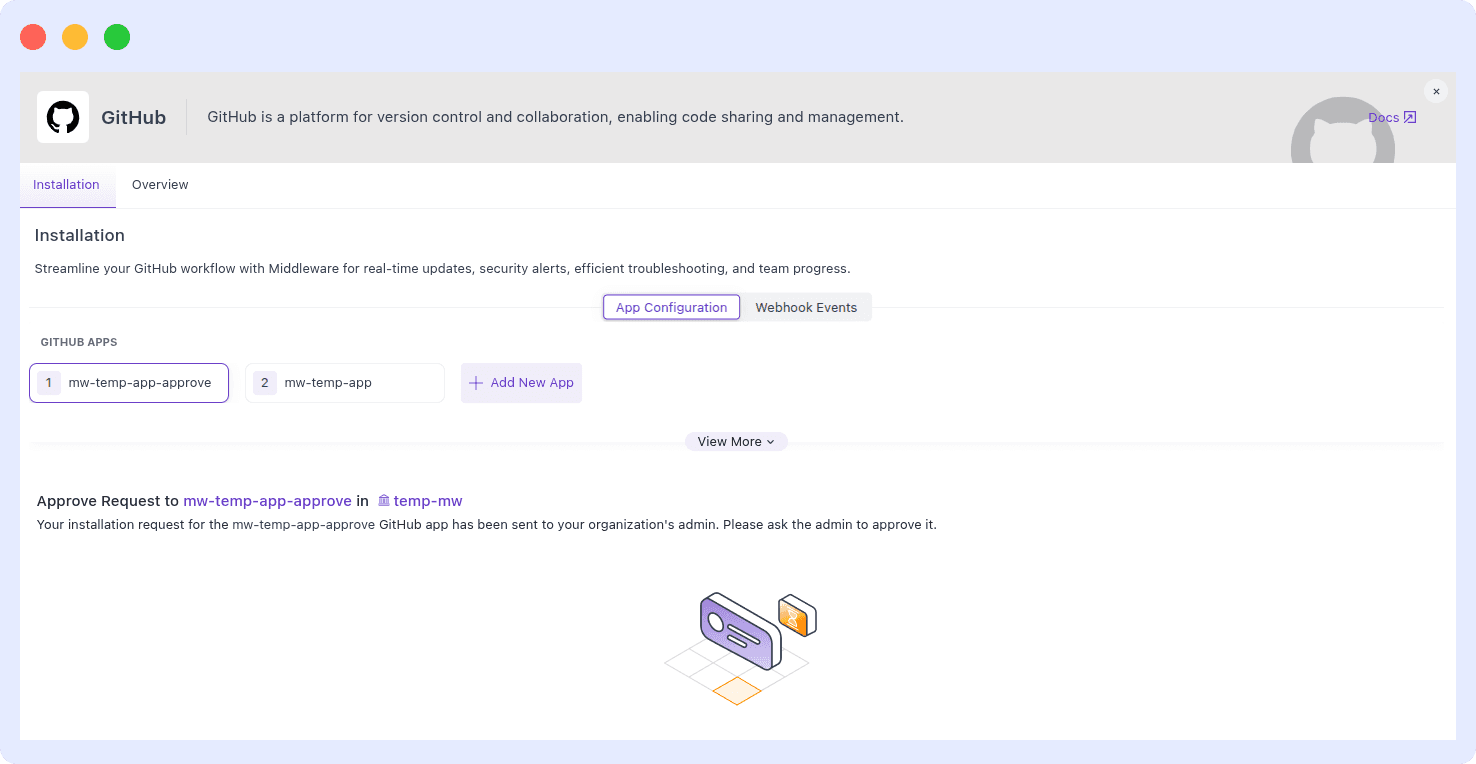1476x764 pixels.
Task: Click the Add New App button
Action: tap(521, 382)
